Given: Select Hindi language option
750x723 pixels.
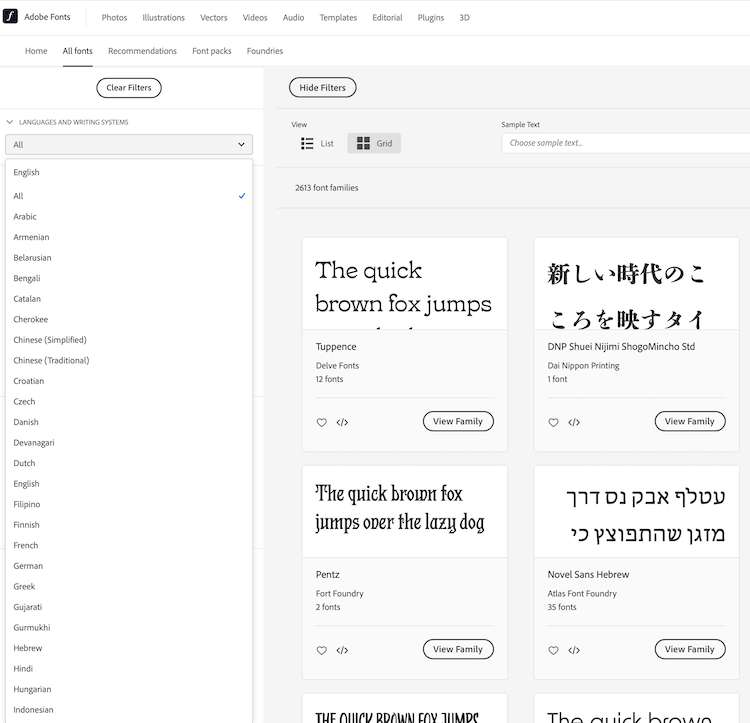Looking at the screenshot, I should coord(129,669).
